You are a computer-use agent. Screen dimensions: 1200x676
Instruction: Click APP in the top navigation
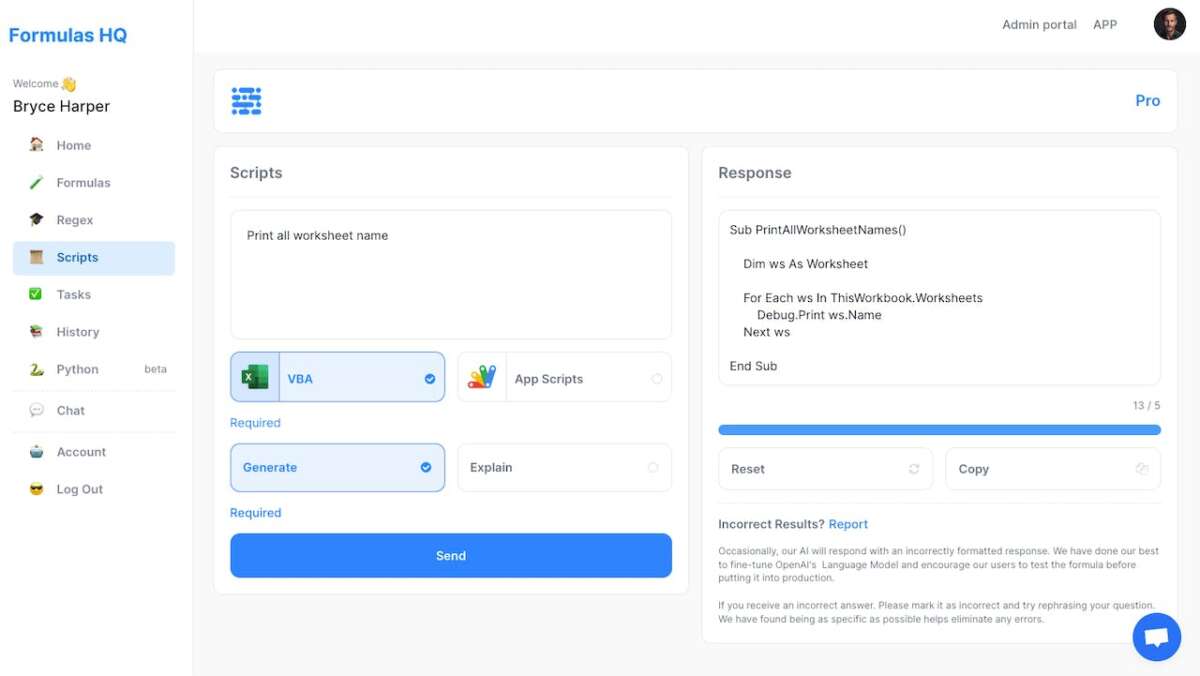[x=1105, y=24]
